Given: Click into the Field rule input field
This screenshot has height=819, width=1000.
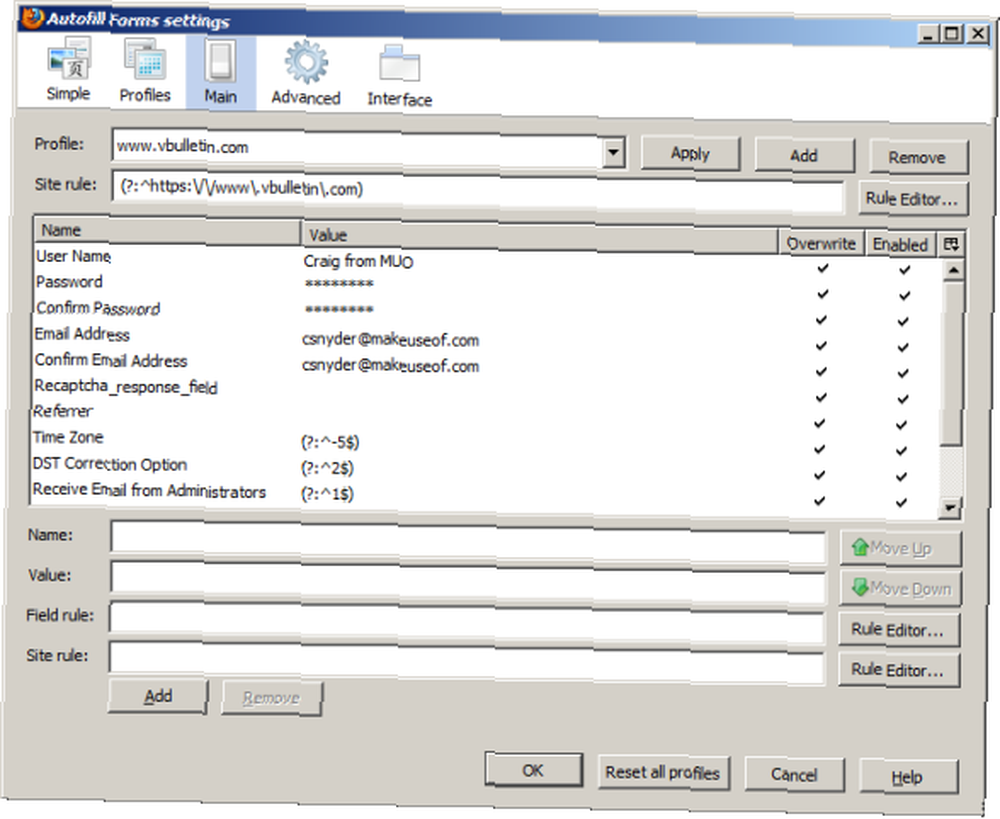Looking at the screenshot, I should tap(467, 622).
